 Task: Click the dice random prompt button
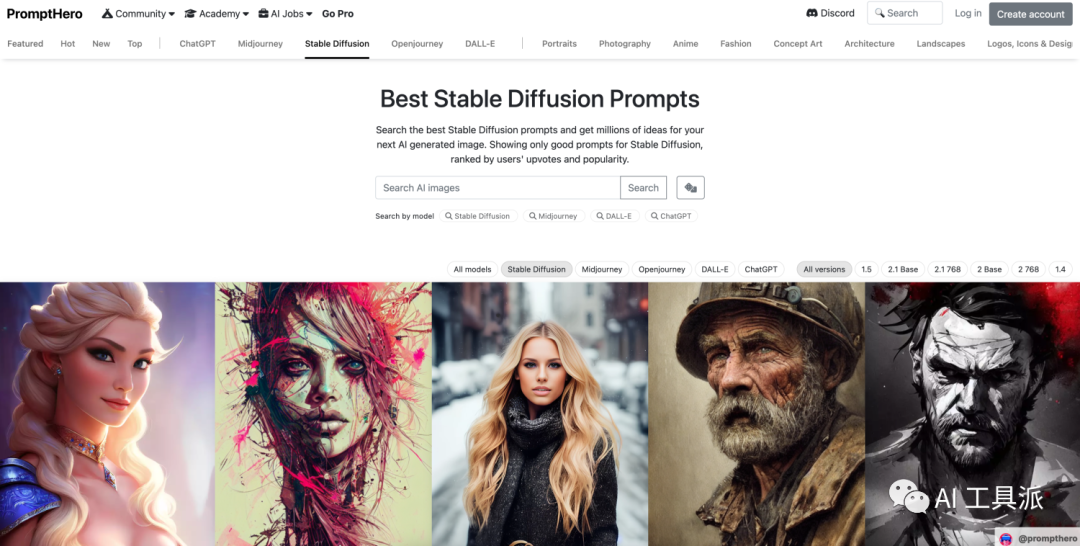pyautogui.click(x=690, y=187)
